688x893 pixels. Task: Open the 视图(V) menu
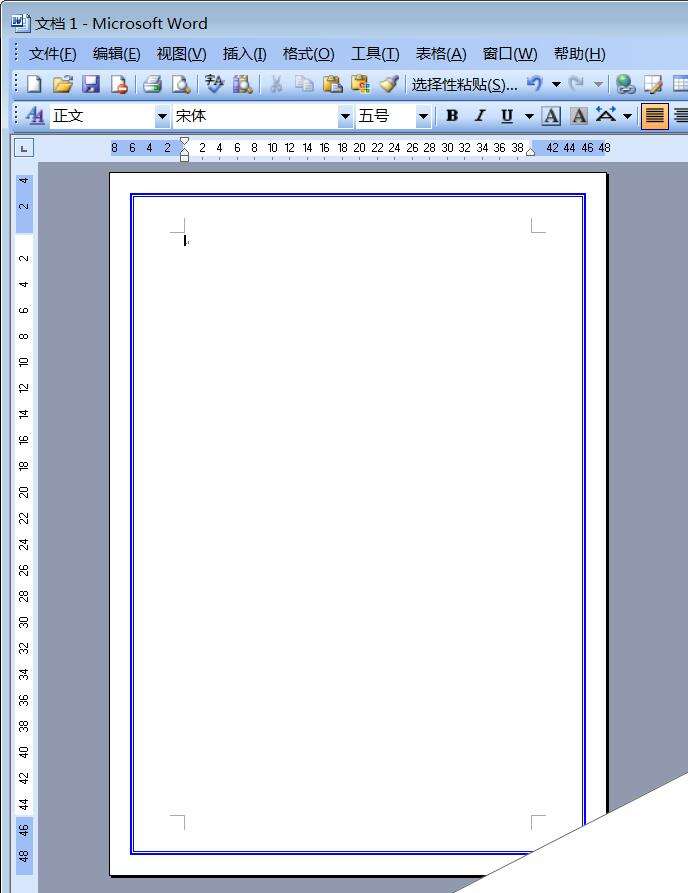(x=181, y=54)
